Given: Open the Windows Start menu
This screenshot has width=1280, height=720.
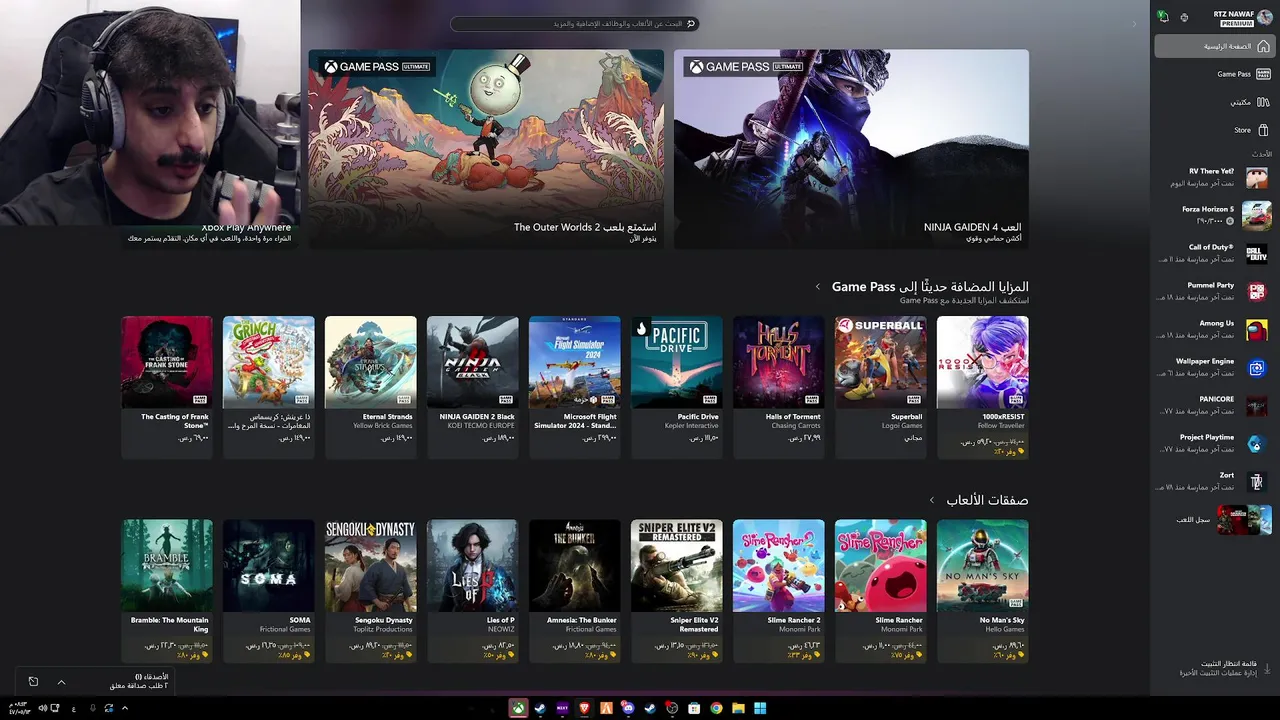Looking at the screenshot, I should (x=760, y=708).
